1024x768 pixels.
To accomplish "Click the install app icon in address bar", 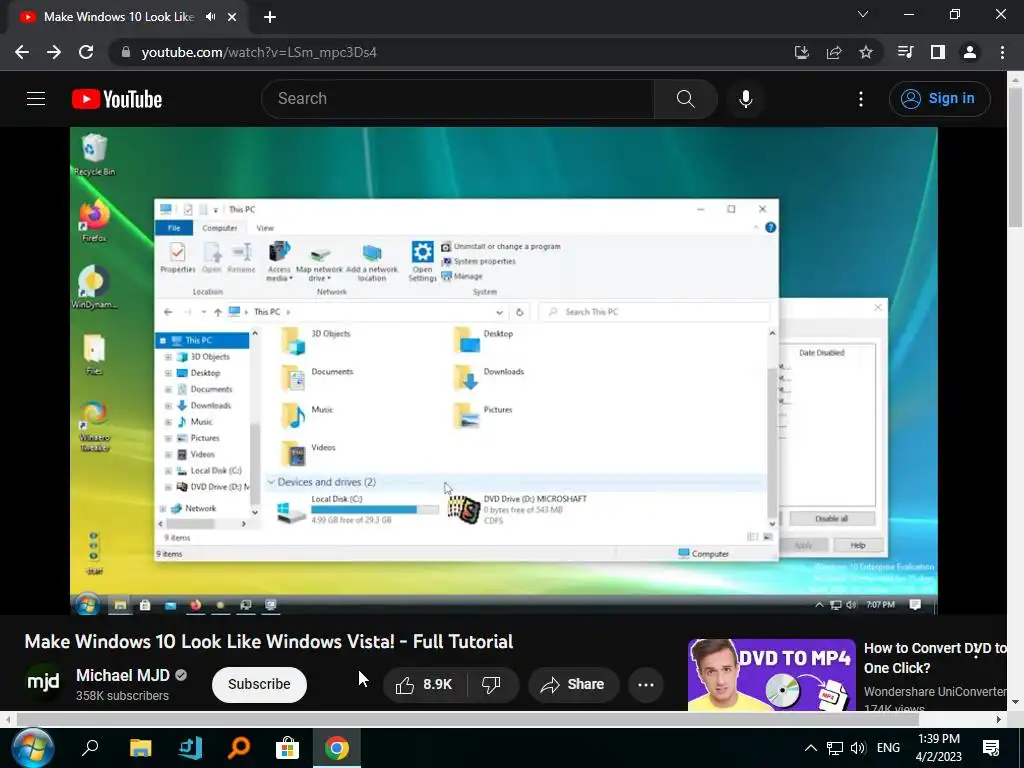I will click(x=802, y=52).
